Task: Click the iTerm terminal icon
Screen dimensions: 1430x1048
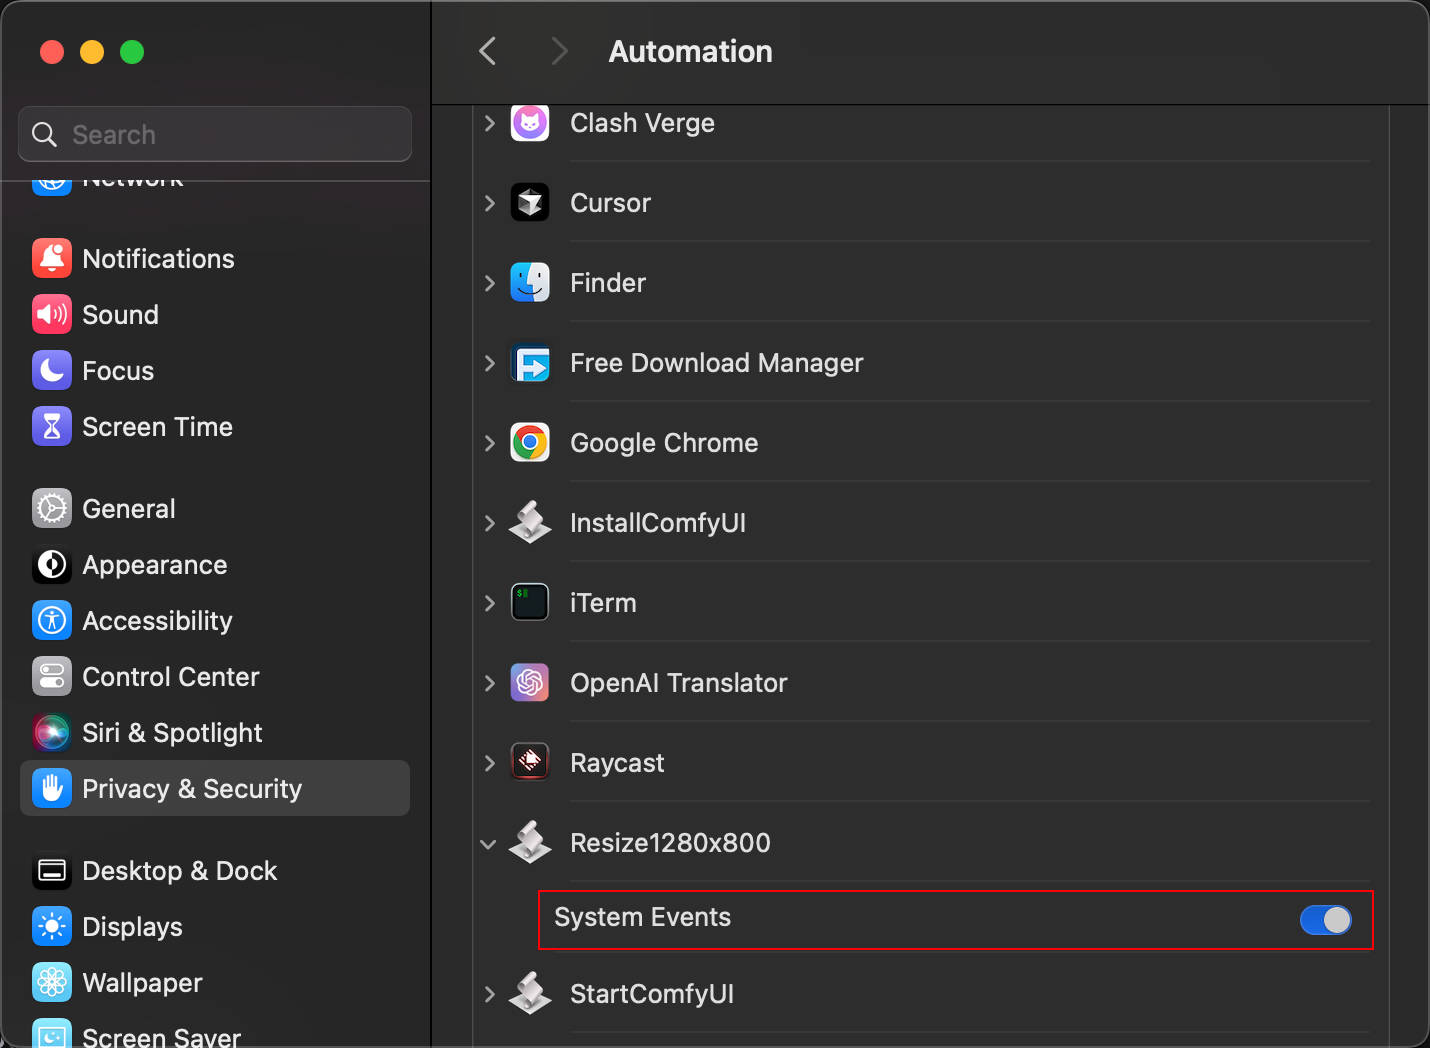Action: click(530, 603)
